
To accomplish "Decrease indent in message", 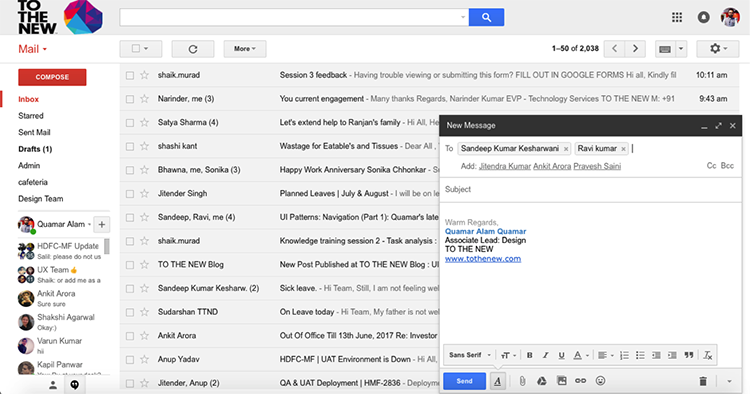I will click(656, 355).
